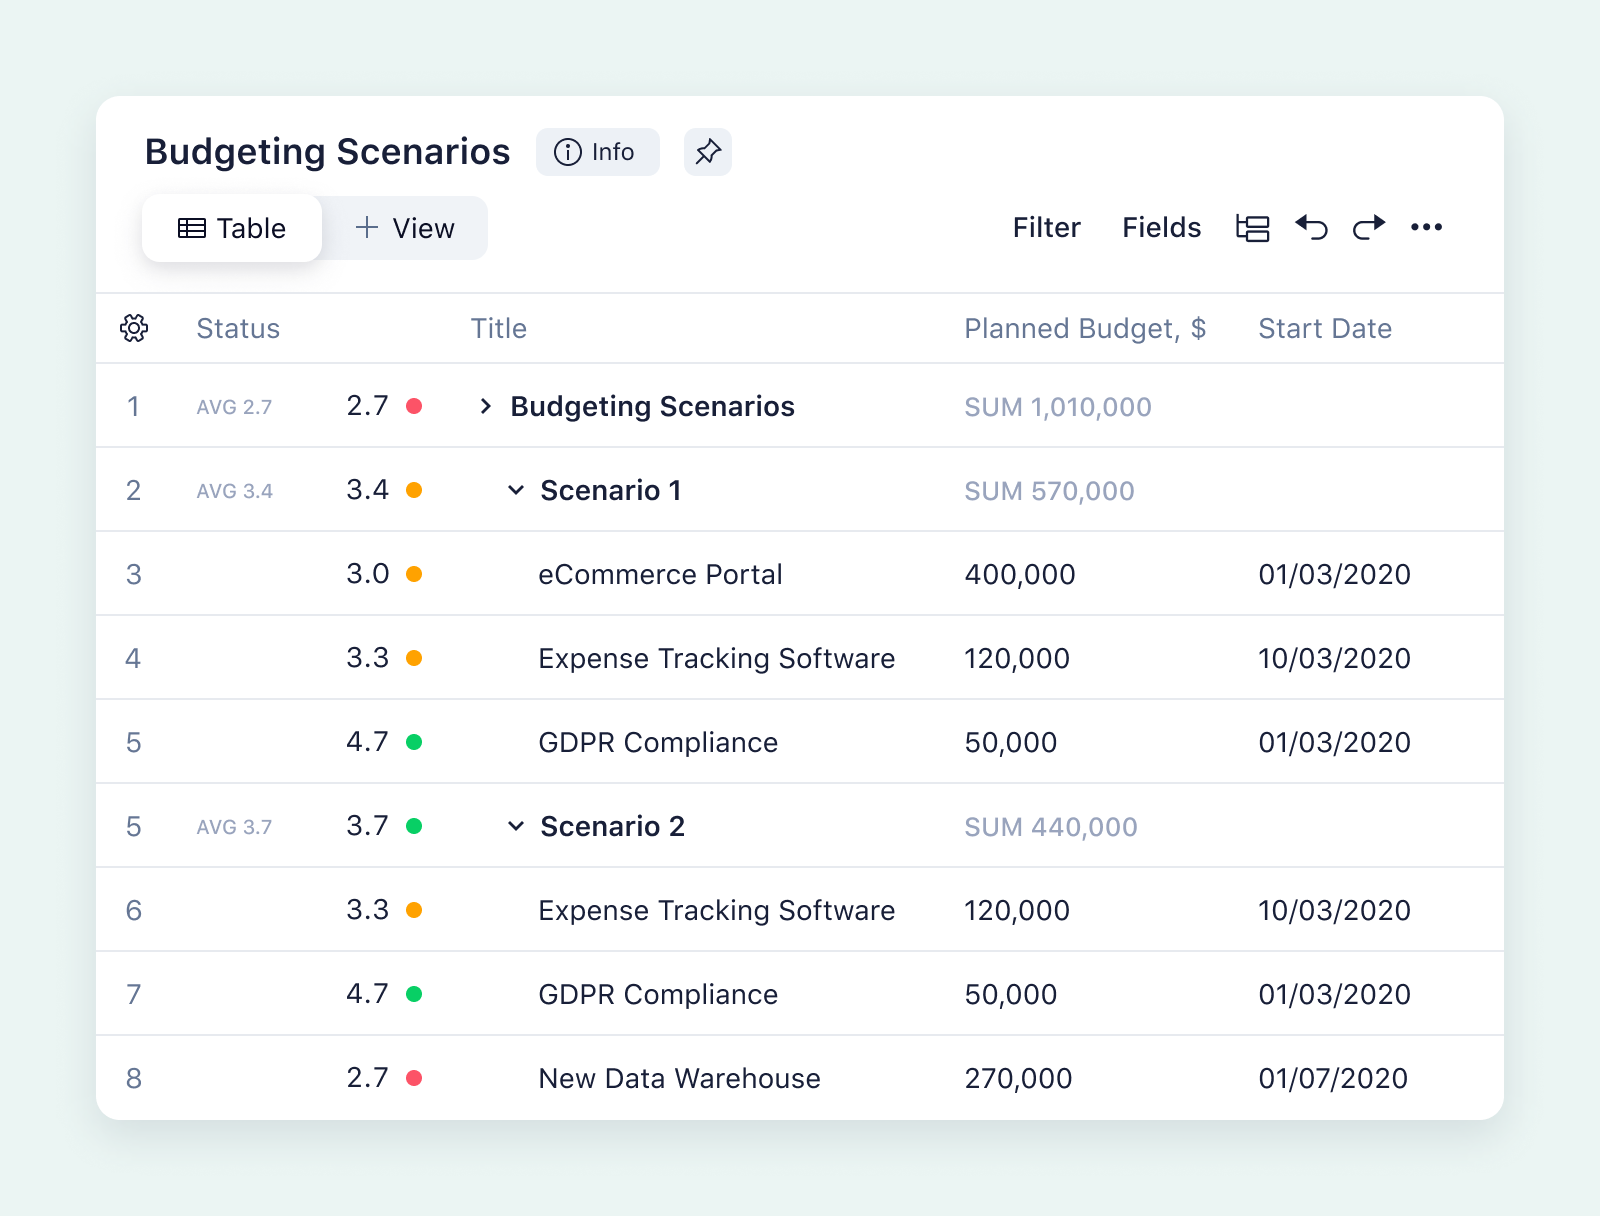The image size is (1600, 1216).
Task: Click the pin icon beside Info
Action: click(708, 152)
